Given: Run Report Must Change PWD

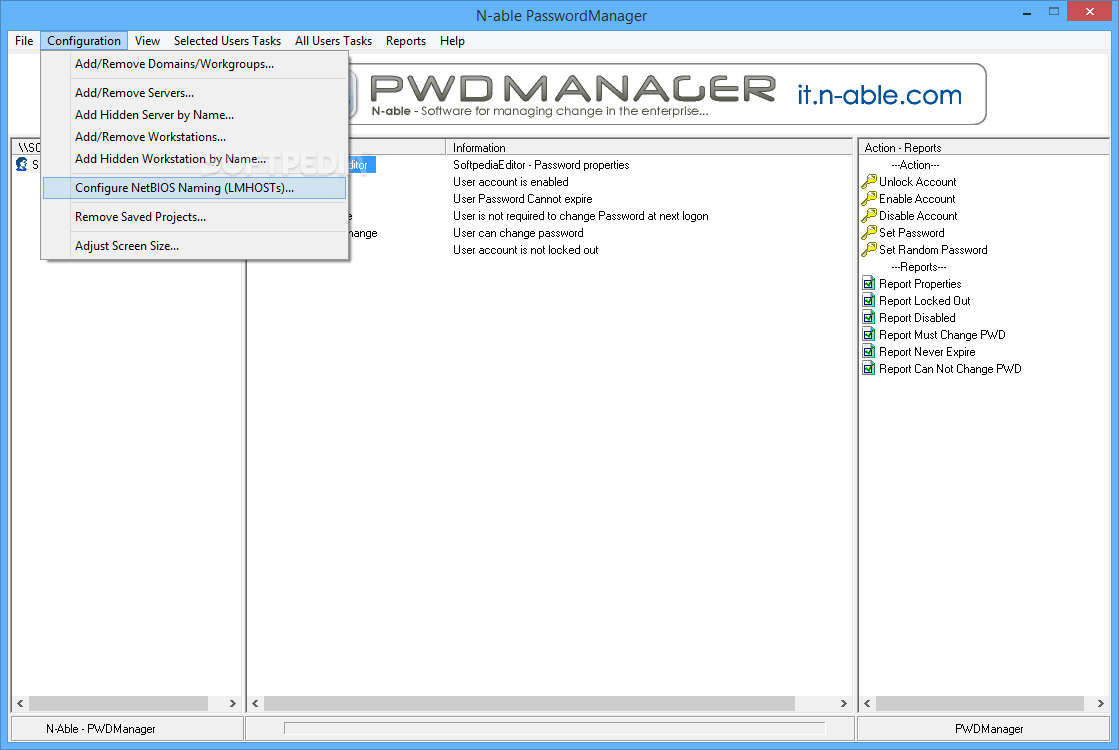Looking at the screenshot, I should click(x=942, y=335).
